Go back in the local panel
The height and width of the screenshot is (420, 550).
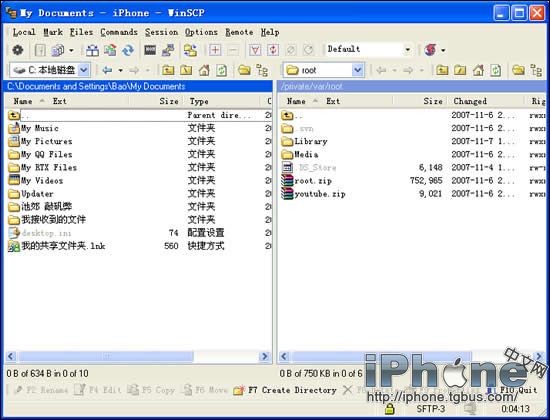point(107,70)
